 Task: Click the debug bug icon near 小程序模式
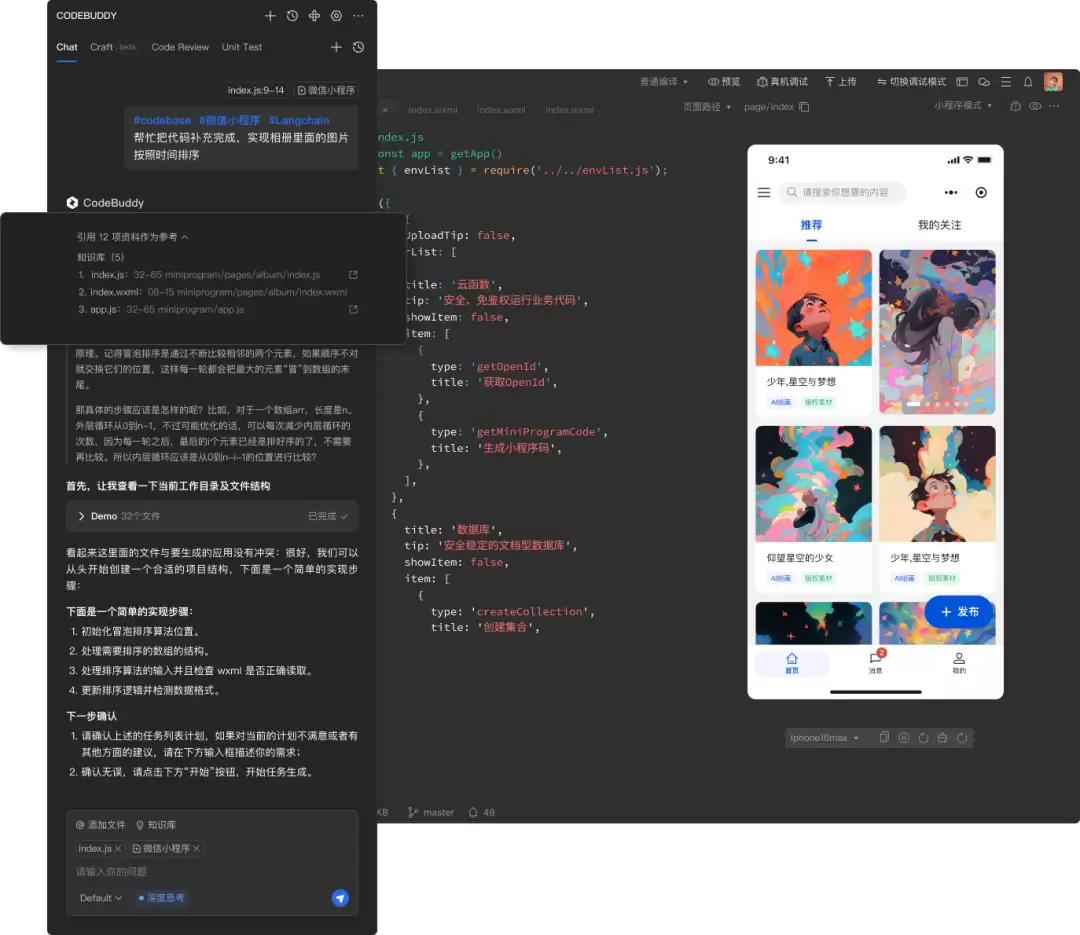[1014, 107]
